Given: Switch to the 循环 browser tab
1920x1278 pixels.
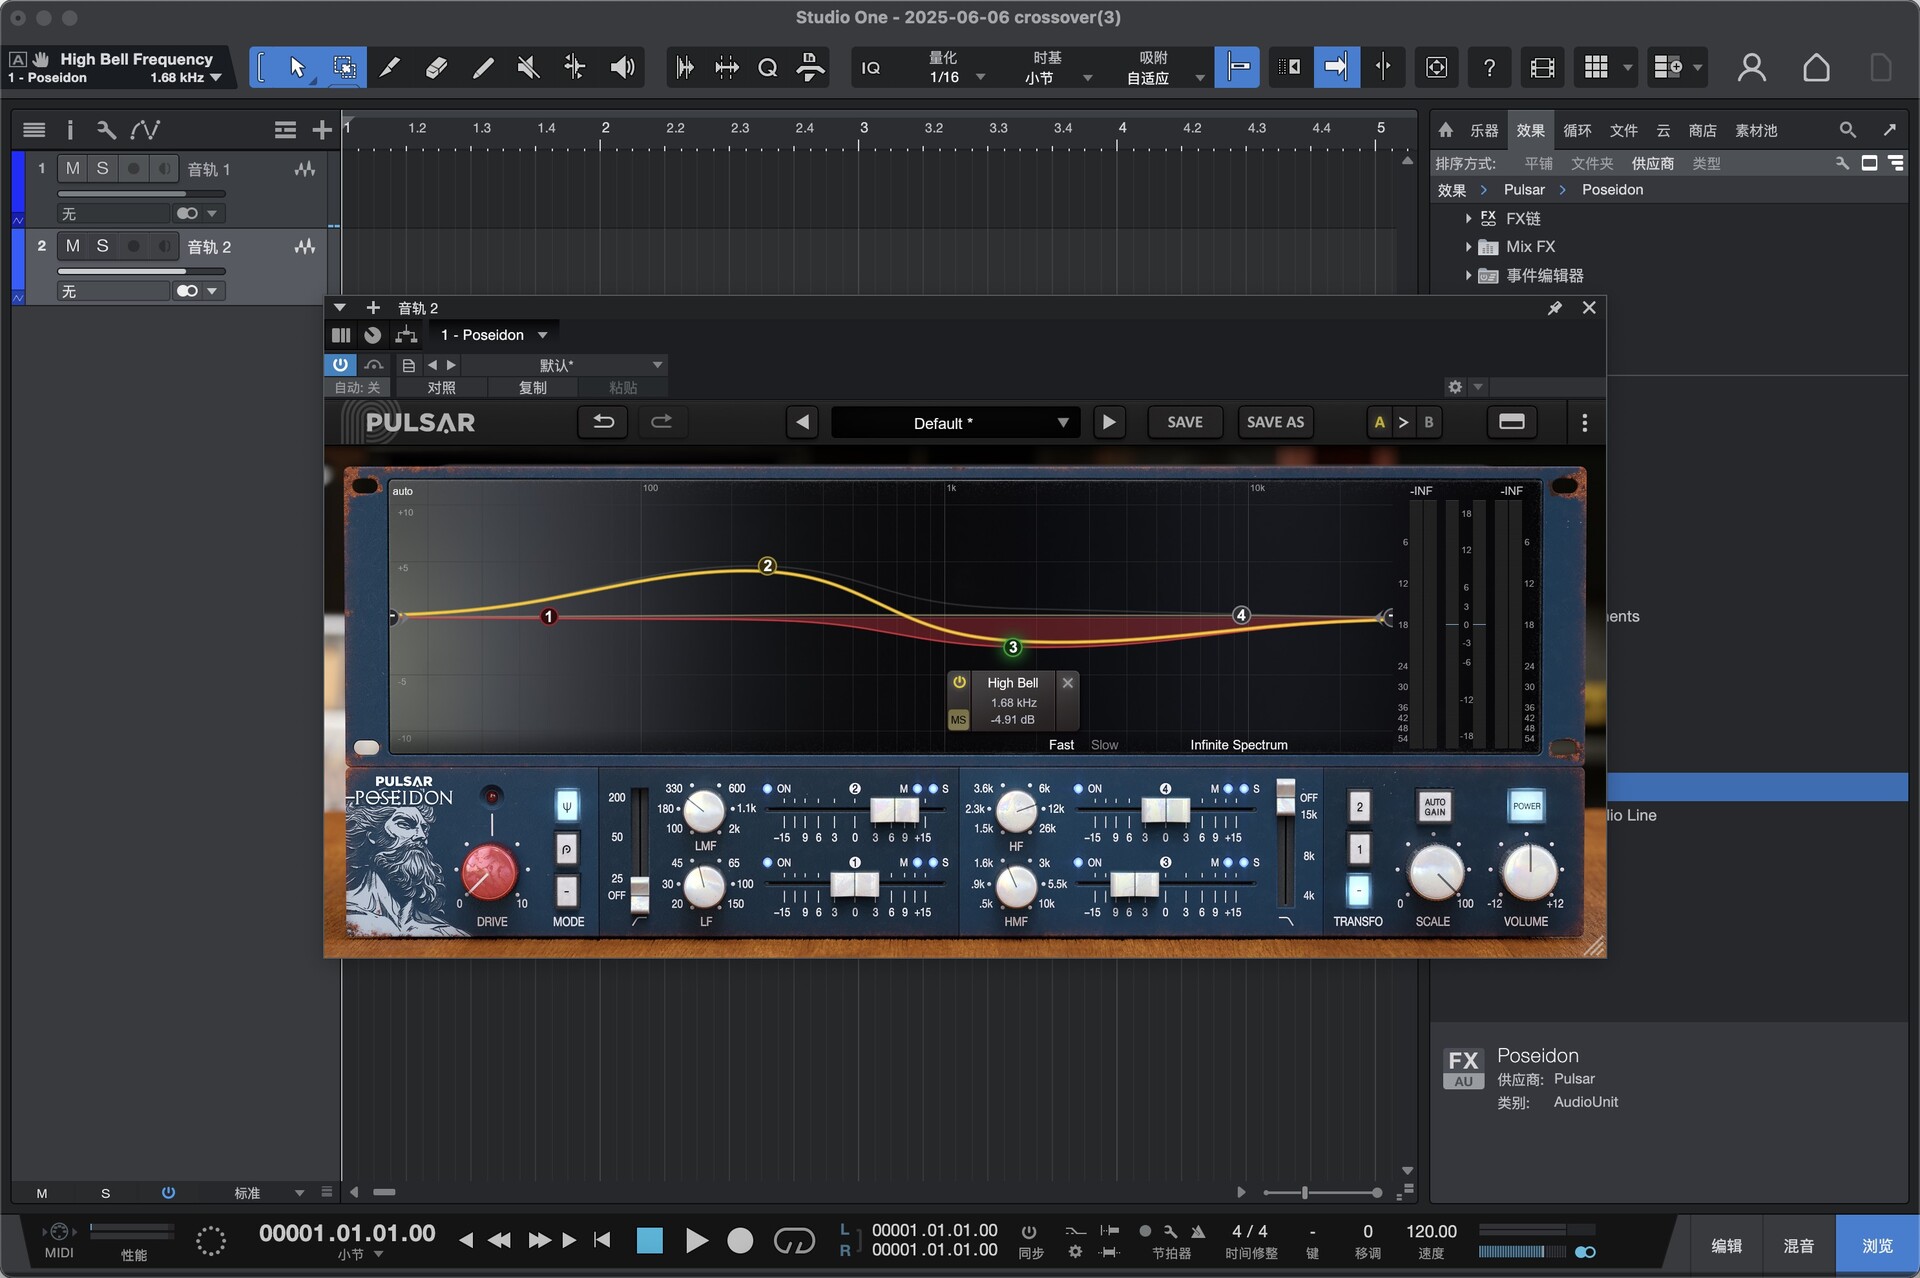Looking at the screenshot, I should [1577, 130].
